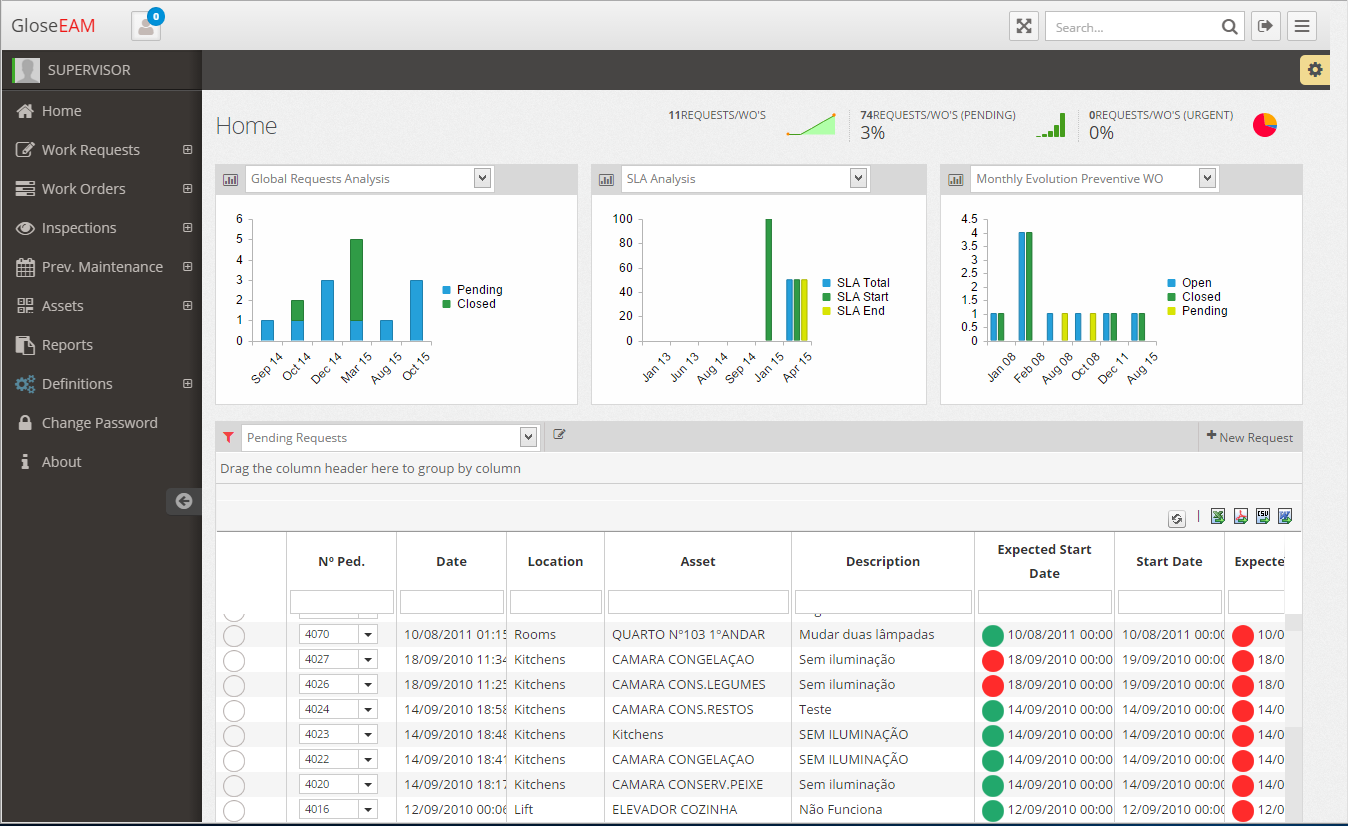Open the Work Requests sidebar menu
1348x826 pixels.
tap(92, 149)
